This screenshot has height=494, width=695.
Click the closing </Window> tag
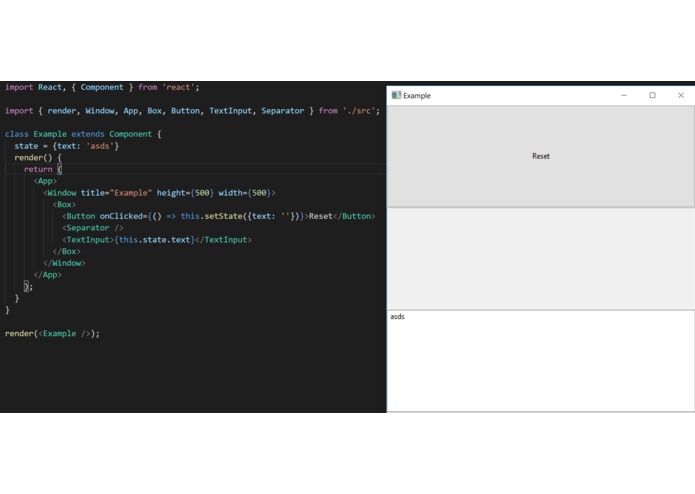pos(64,263)
